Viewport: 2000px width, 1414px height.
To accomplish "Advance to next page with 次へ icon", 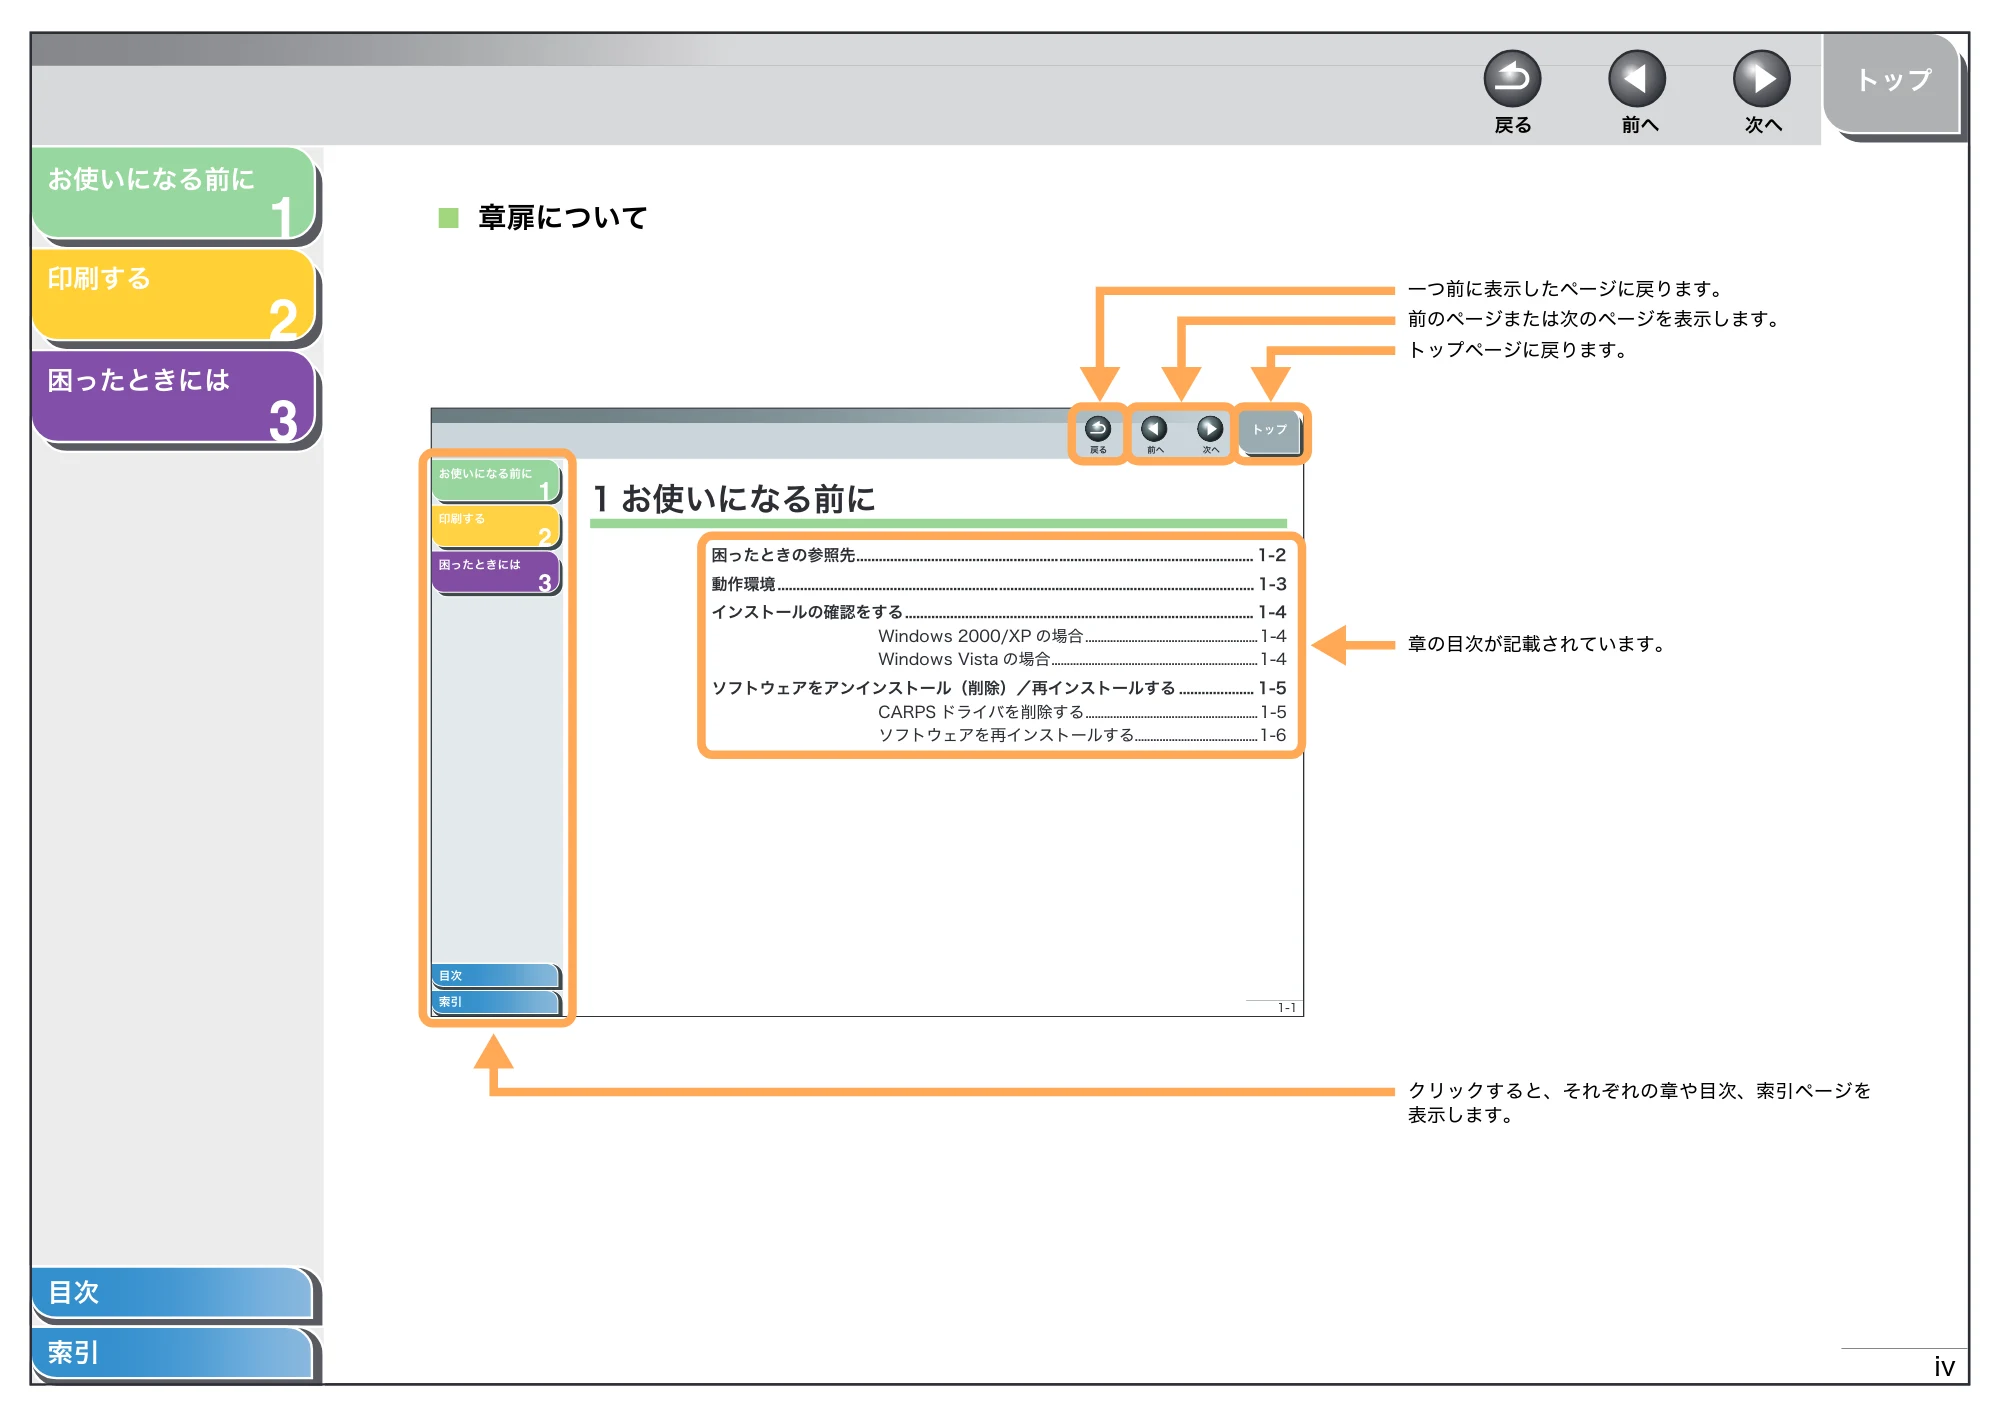I will 1762,79.
